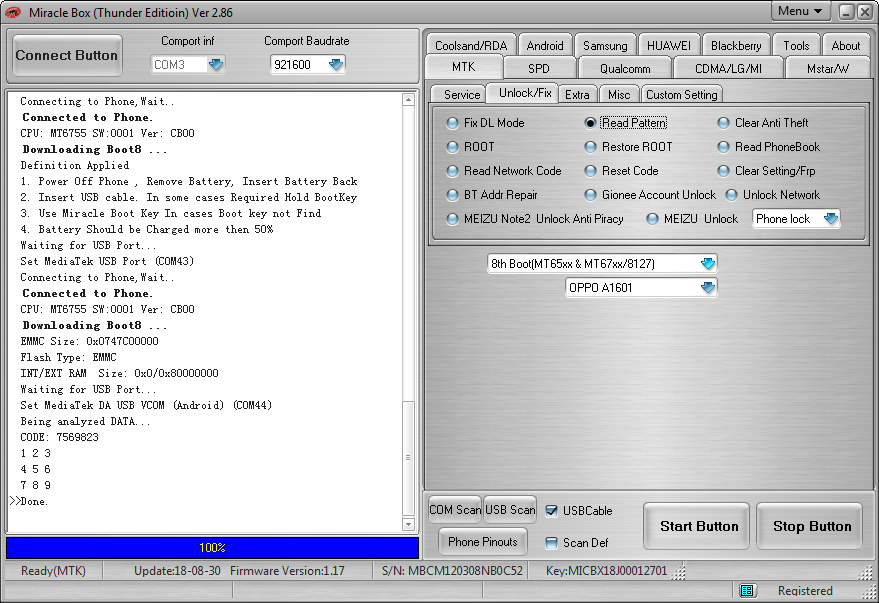The image size is (879, 603).
Task: Switch to the HUAWEI tab
Action: coord(669,45)
